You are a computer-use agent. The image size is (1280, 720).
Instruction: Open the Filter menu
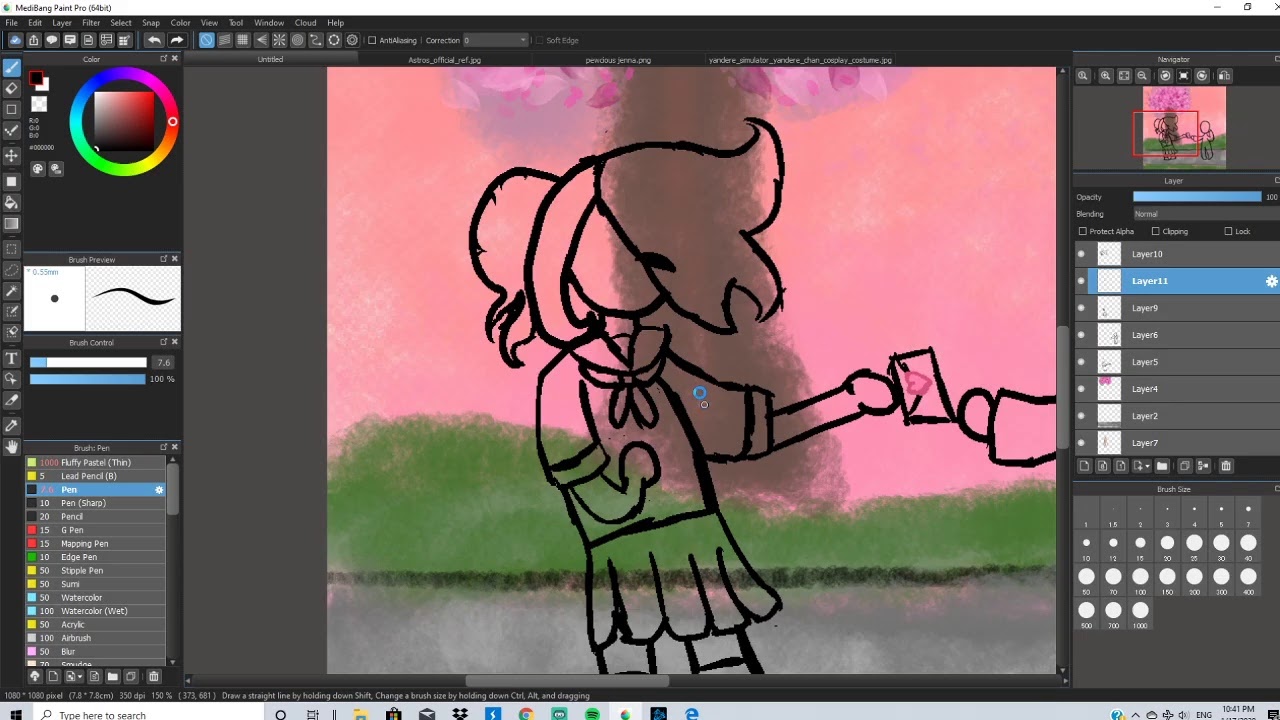91,22
